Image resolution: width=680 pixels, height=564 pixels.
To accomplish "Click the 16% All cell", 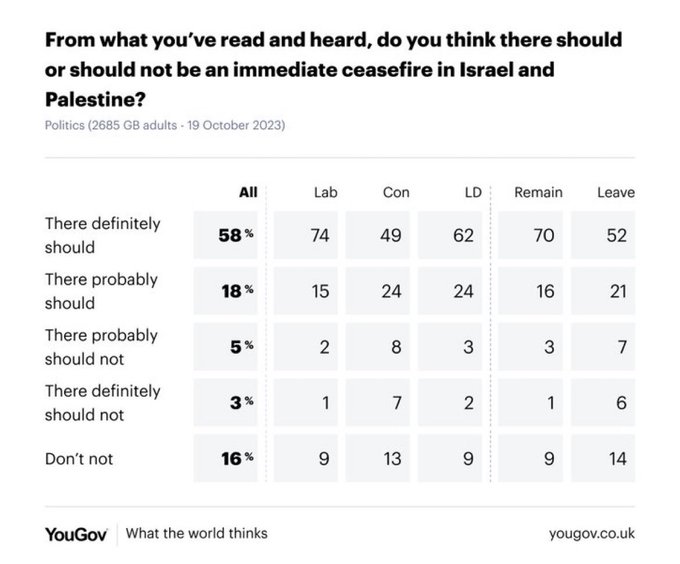I will (234, 457).
